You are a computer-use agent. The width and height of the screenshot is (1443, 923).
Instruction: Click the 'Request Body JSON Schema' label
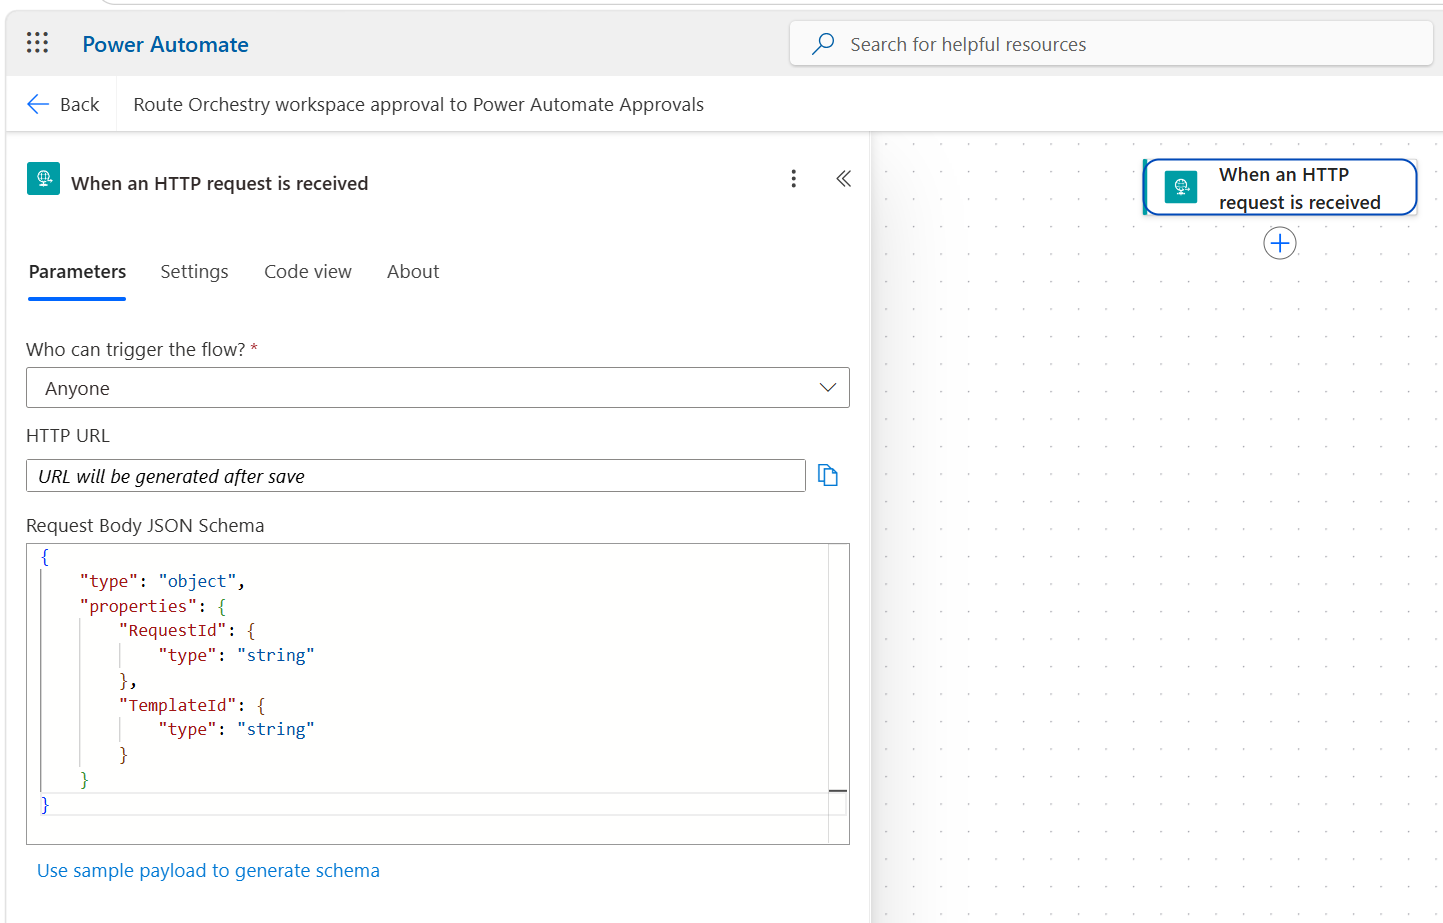pyautogui.click(x=145, y=526)
